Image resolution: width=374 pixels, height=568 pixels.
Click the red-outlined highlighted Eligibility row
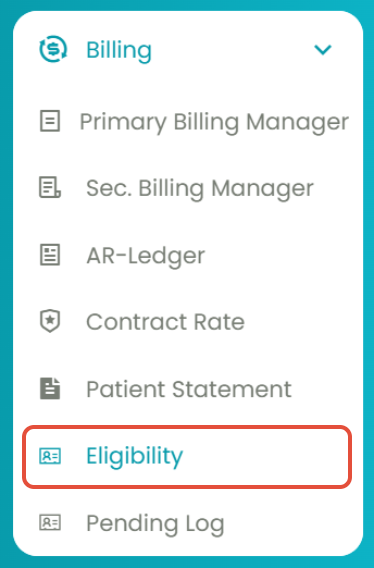187,457
